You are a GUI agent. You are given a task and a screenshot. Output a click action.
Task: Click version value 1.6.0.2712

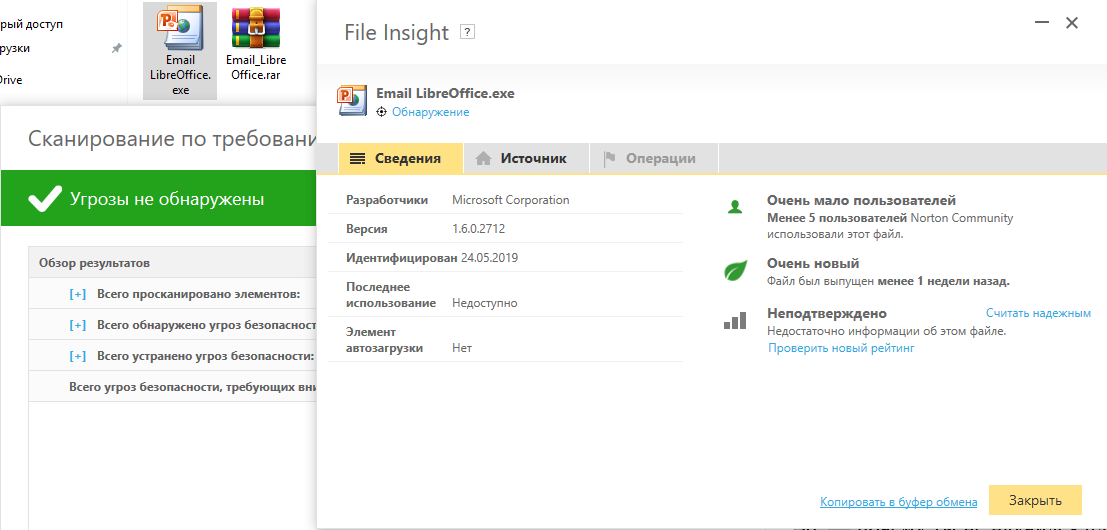pyautogui.click(x=479, y=229)
